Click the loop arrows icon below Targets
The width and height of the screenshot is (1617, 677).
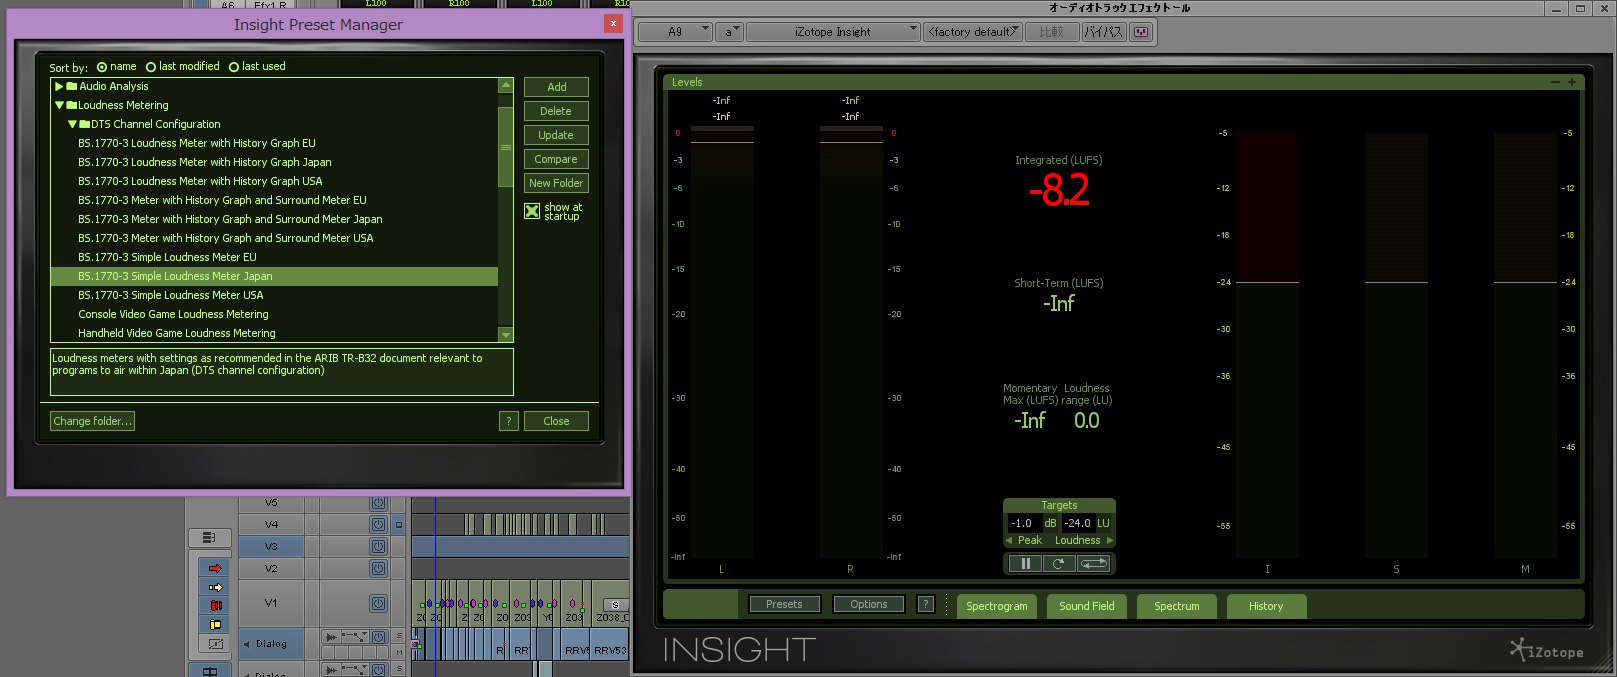point(1093,563)
